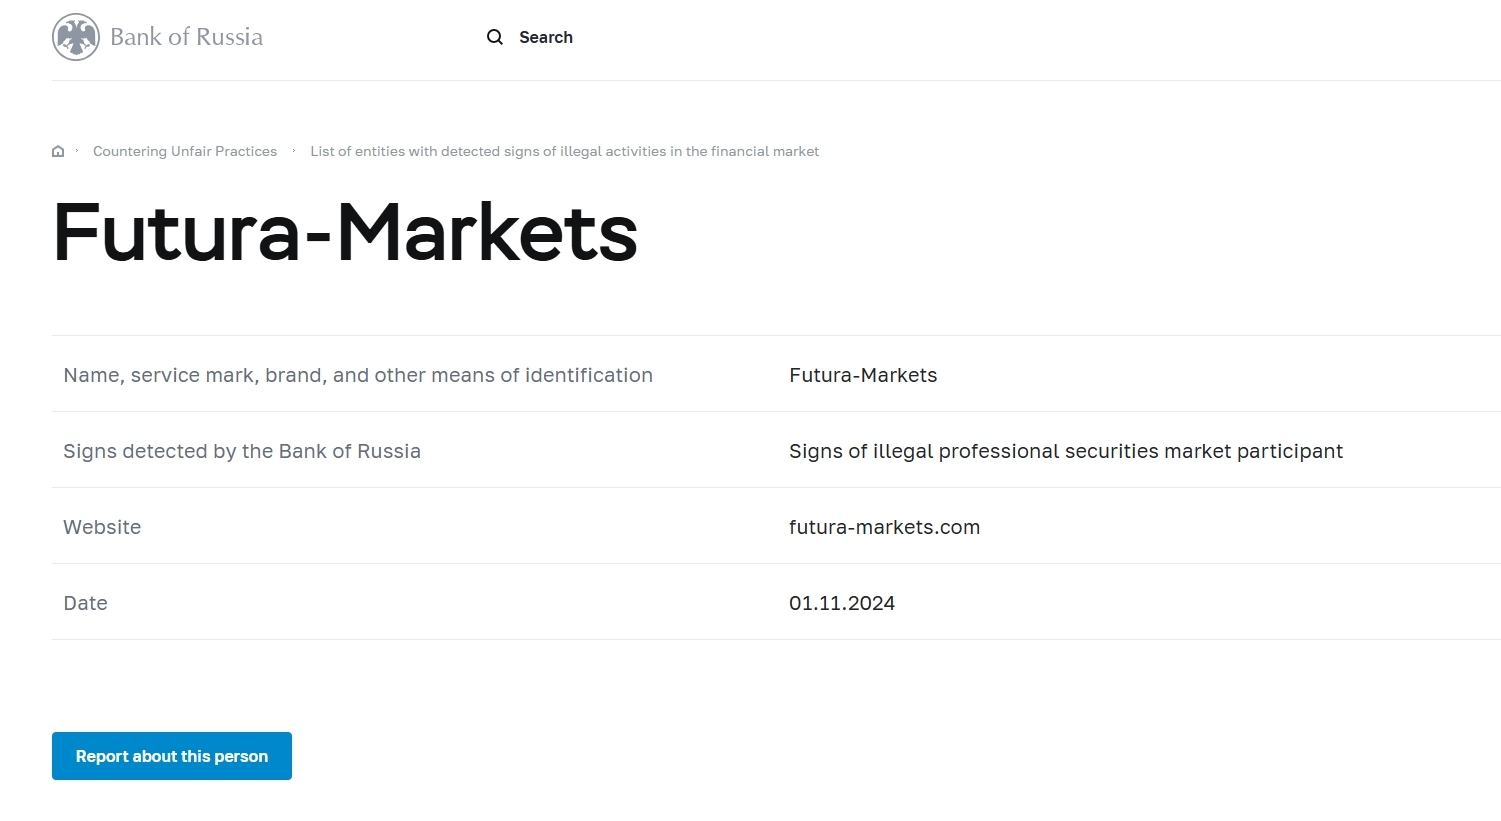
Task: Select 'Futura-Markets' value in the name row
Action: tap(863, 375)
